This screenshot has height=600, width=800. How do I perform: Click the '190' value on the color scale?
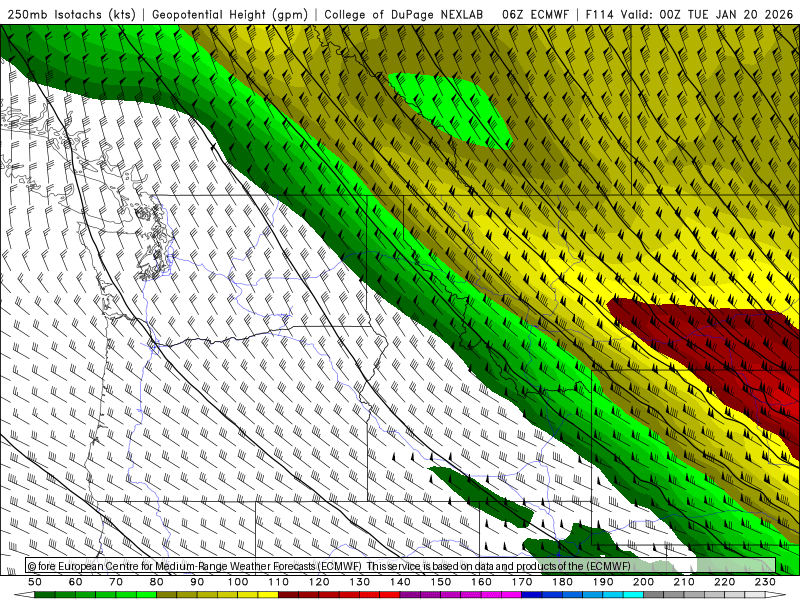pos(603,582)
